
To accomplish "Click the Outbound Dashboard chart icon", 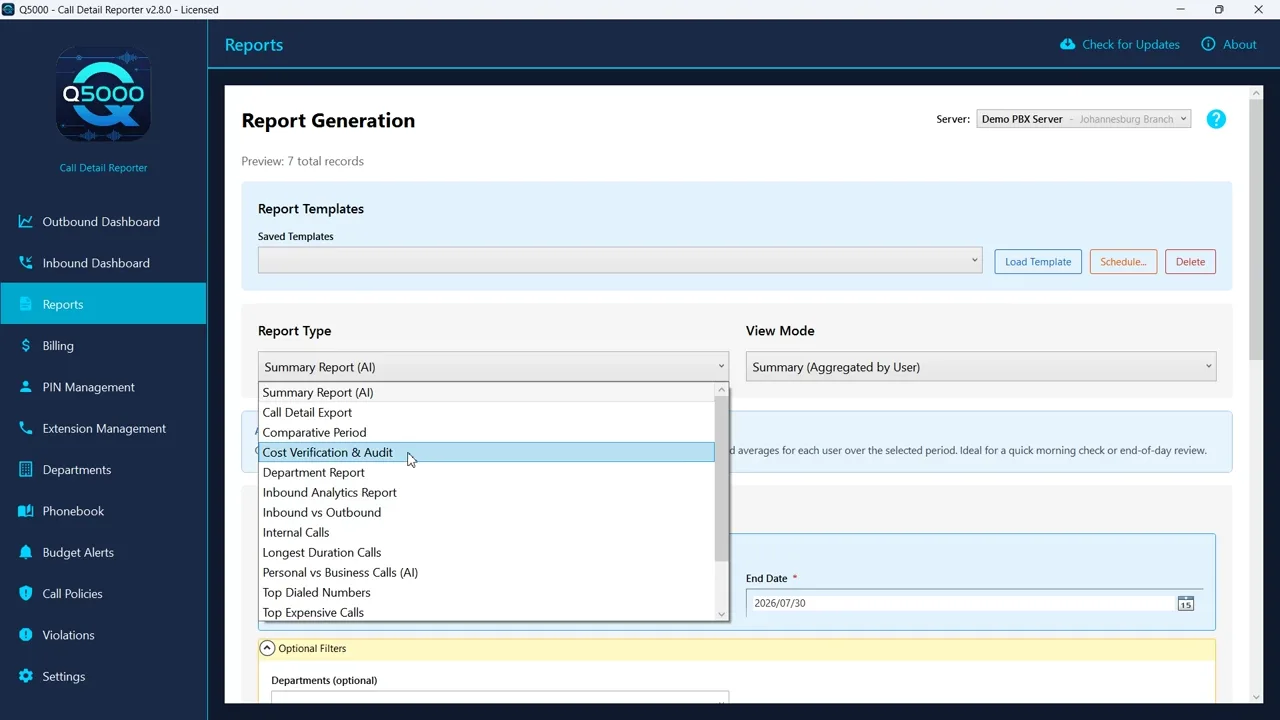I will (x=26, y=222).
